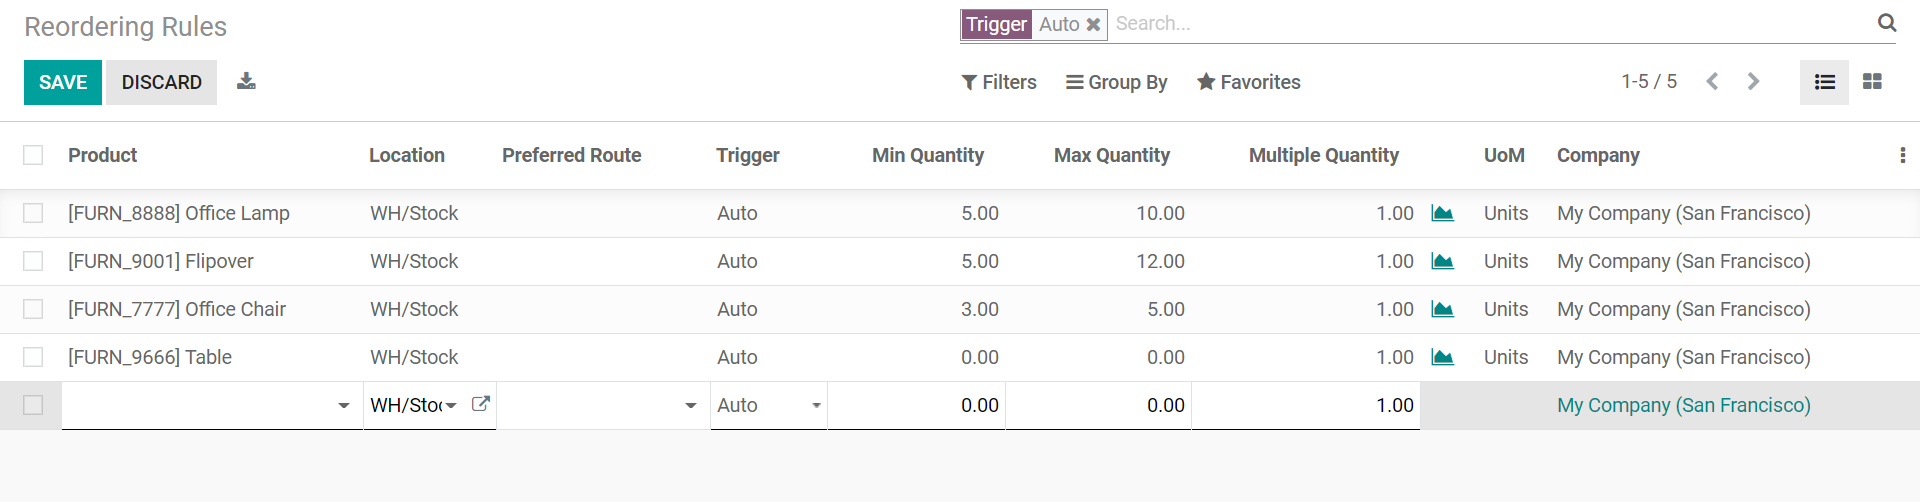Open the Filters menu
The width and height of the screenshot is (1920, 502).
tap(999, 82)
